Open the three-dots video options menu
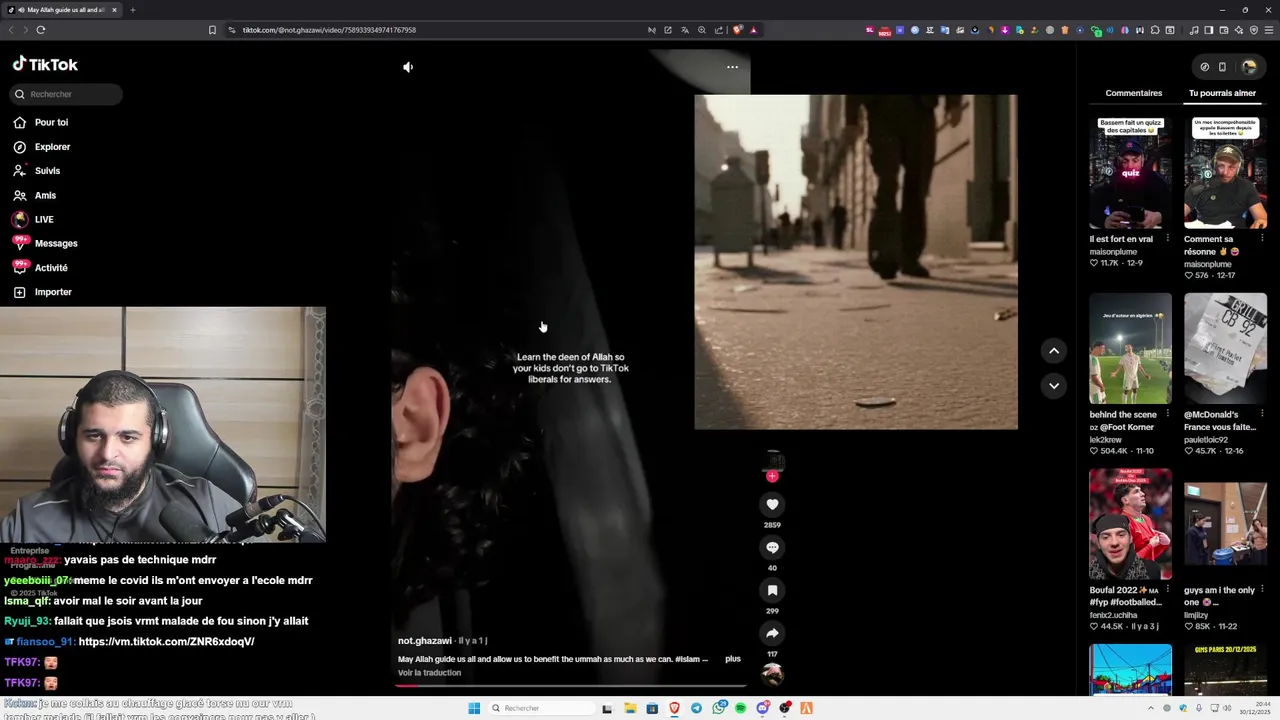Screen dimensions: 1280x720 732,67
